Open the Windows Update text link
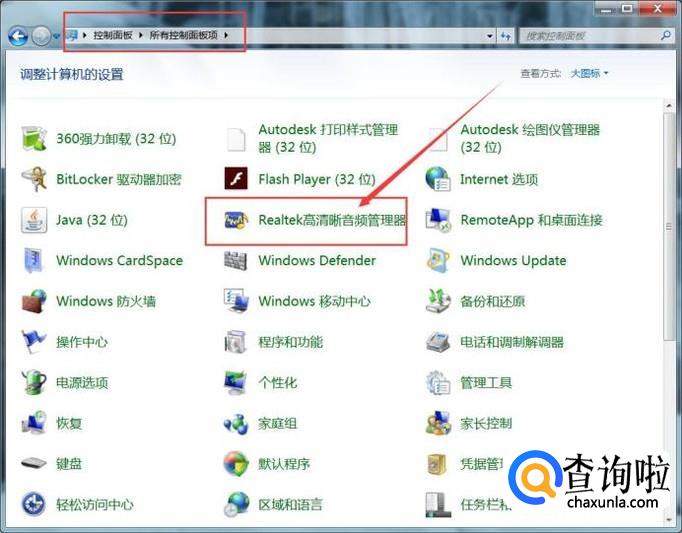Image resolution: width=682 pixels, height=533 pixels. click(513, 260)
